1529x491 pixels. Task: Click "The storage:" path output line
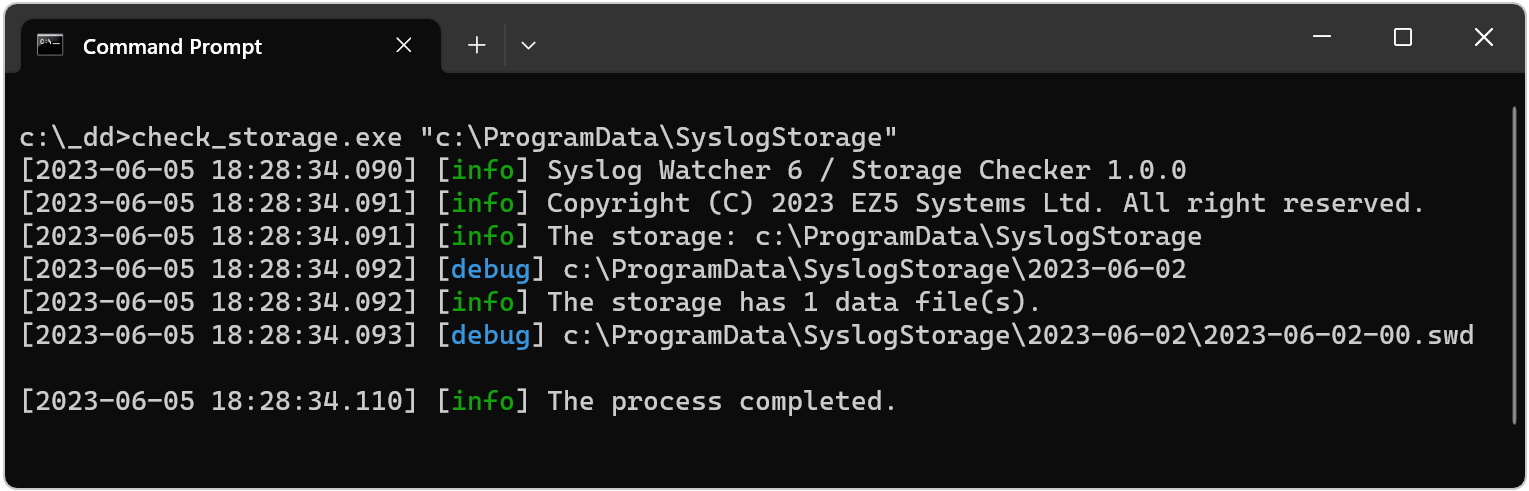(x=874, y=236)
